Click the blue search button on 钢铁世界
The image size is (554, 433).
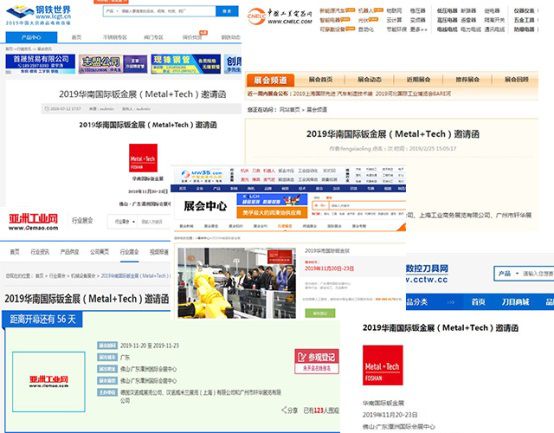click(226, 11)
